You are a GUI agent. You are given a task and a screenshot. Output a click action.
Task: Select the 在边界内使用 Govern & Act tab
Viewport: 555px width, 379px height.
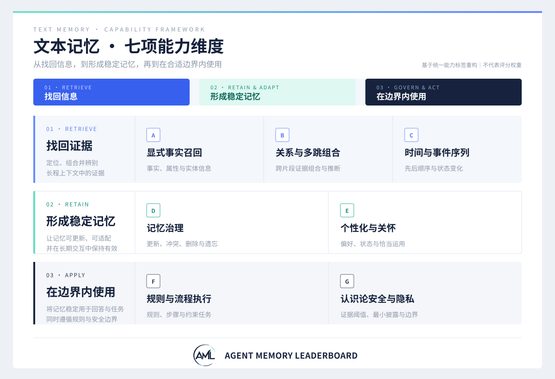(x=443, y=92)
